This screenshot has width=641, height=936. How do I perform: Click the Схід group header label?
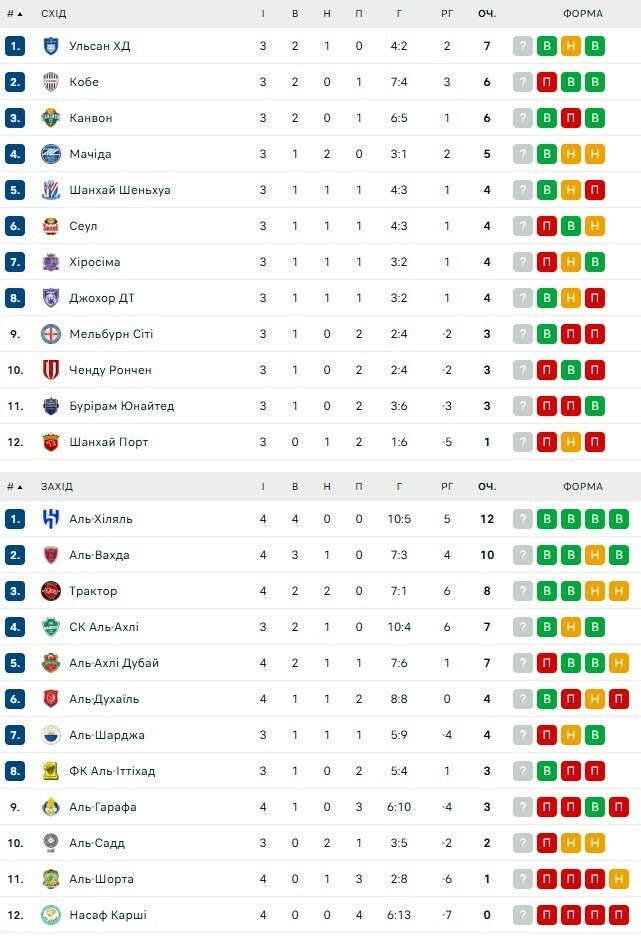click(x=54, y=14)
